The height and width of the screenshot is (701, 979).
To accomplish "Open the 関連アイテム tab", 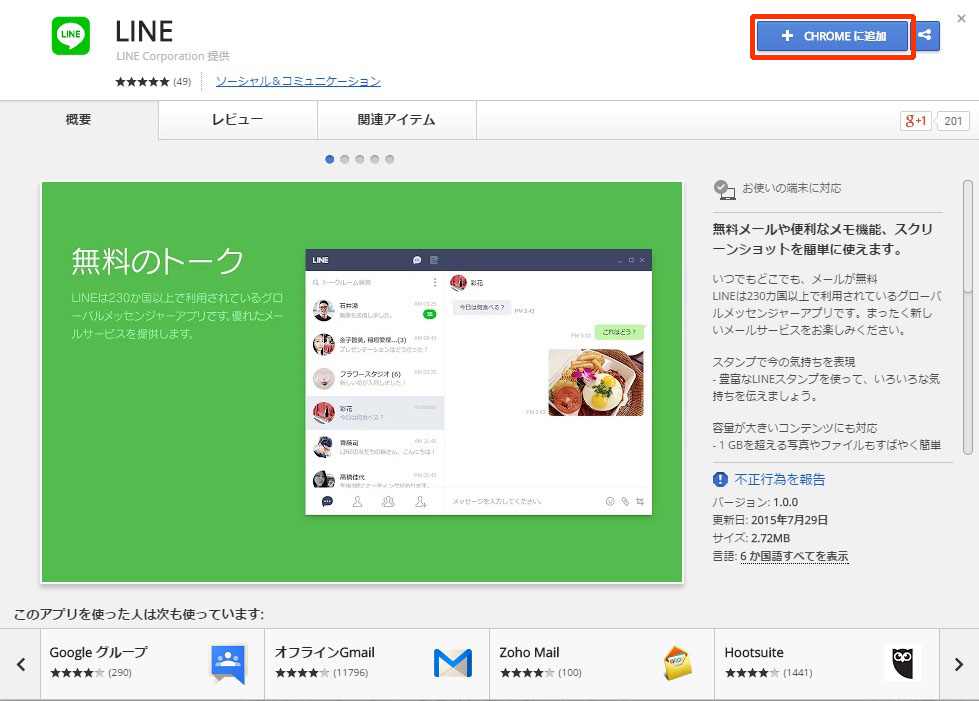I will coord(396,119).
